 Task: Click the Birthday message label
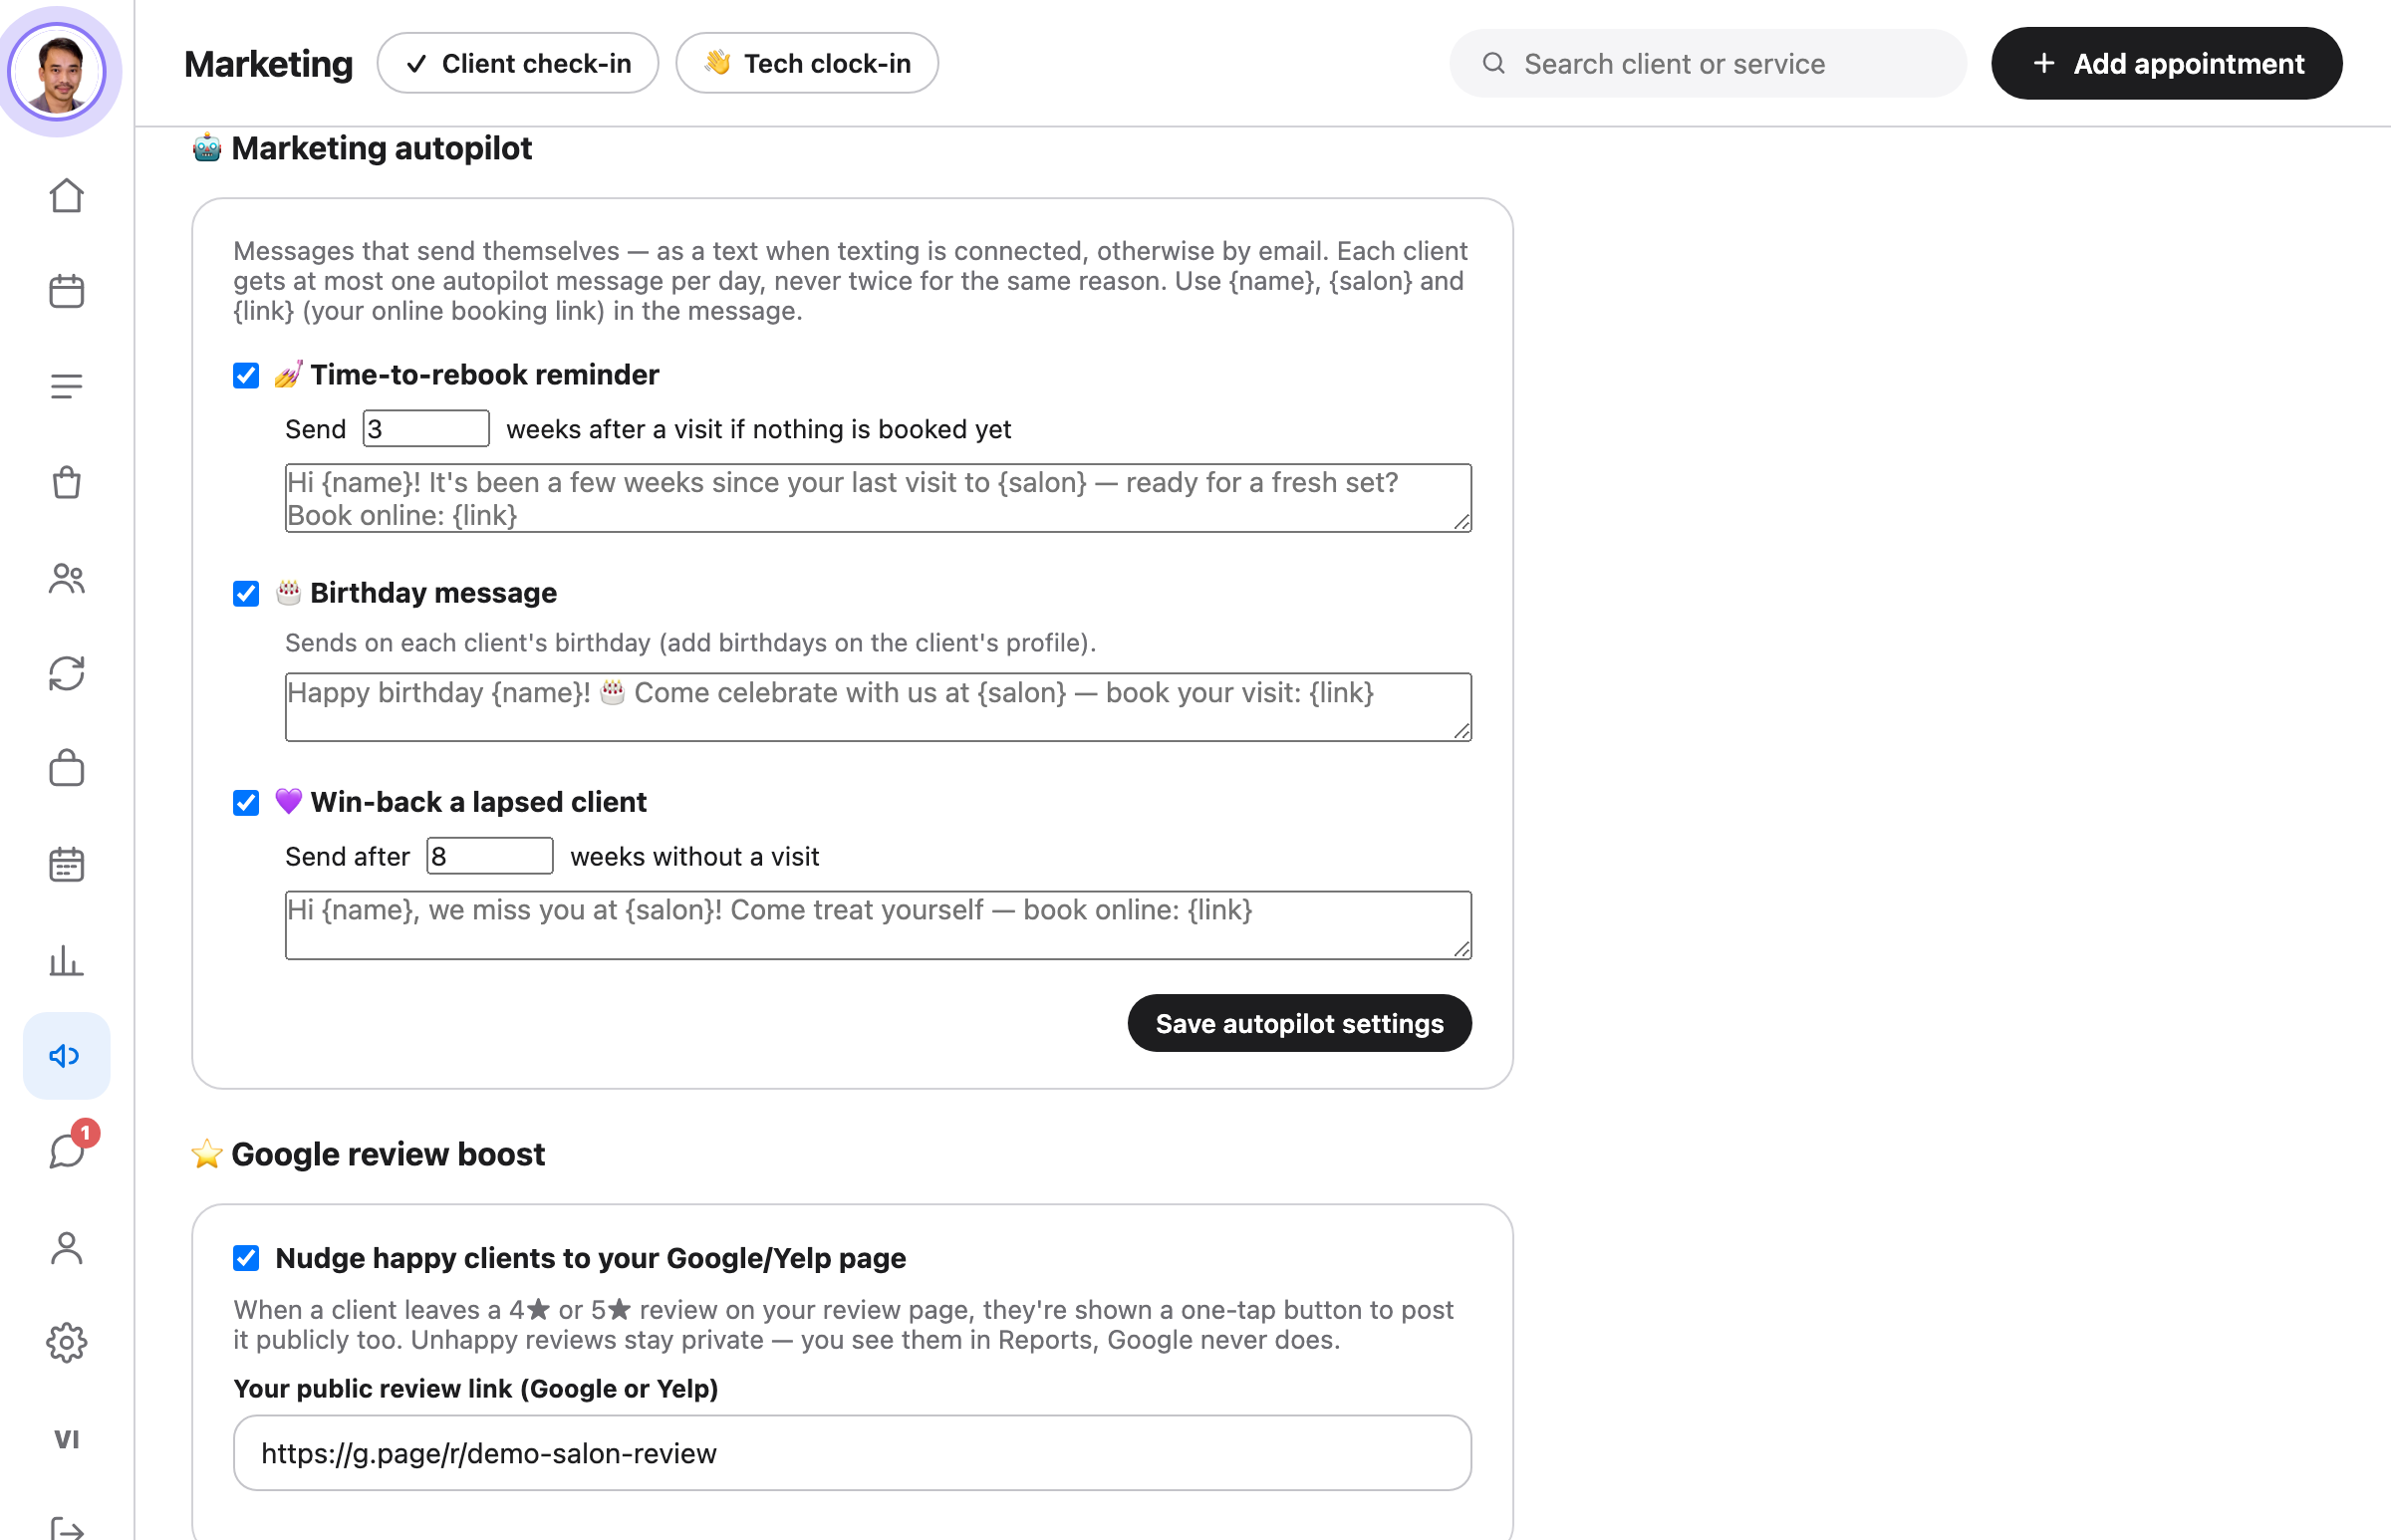[x=433, y=592]
